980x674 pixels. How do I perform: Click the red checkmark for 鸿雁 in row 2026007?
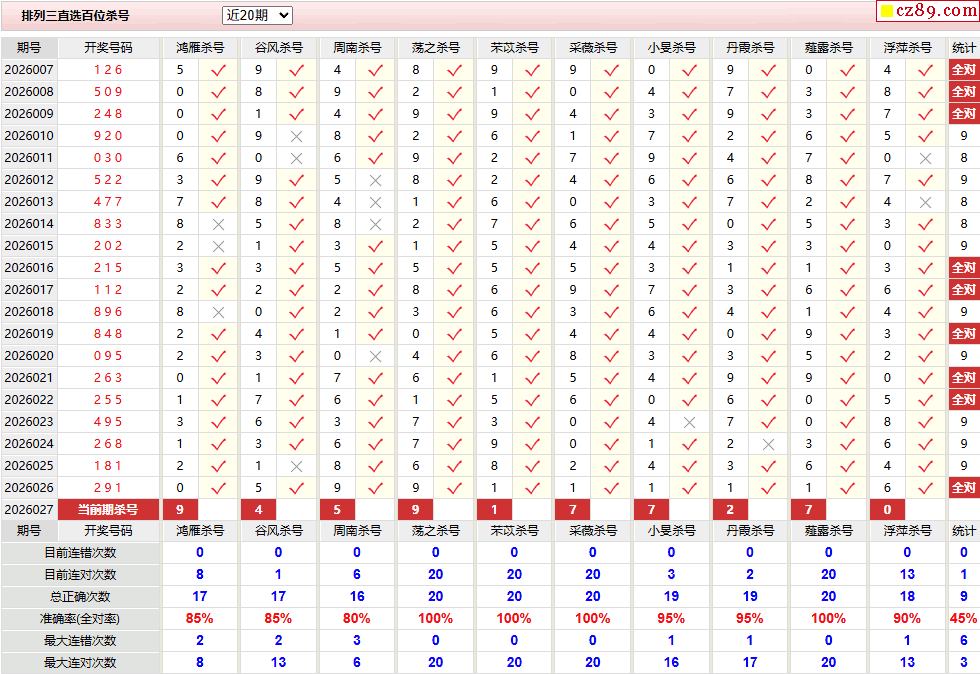[x=218, y=70]
